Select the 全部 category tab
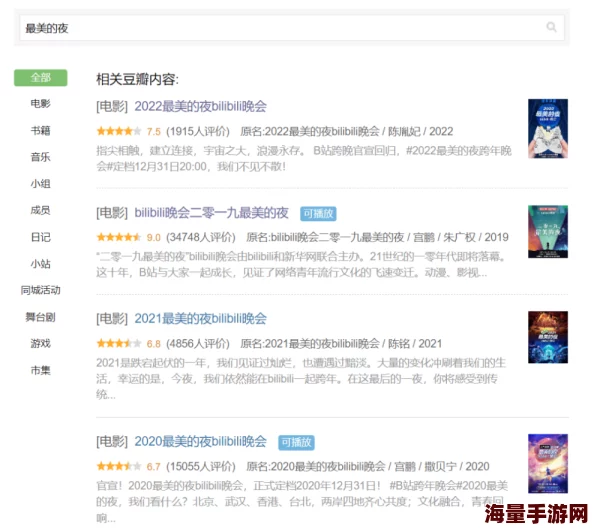This screenshot has height=532, width=594. (x=41, y=78)
